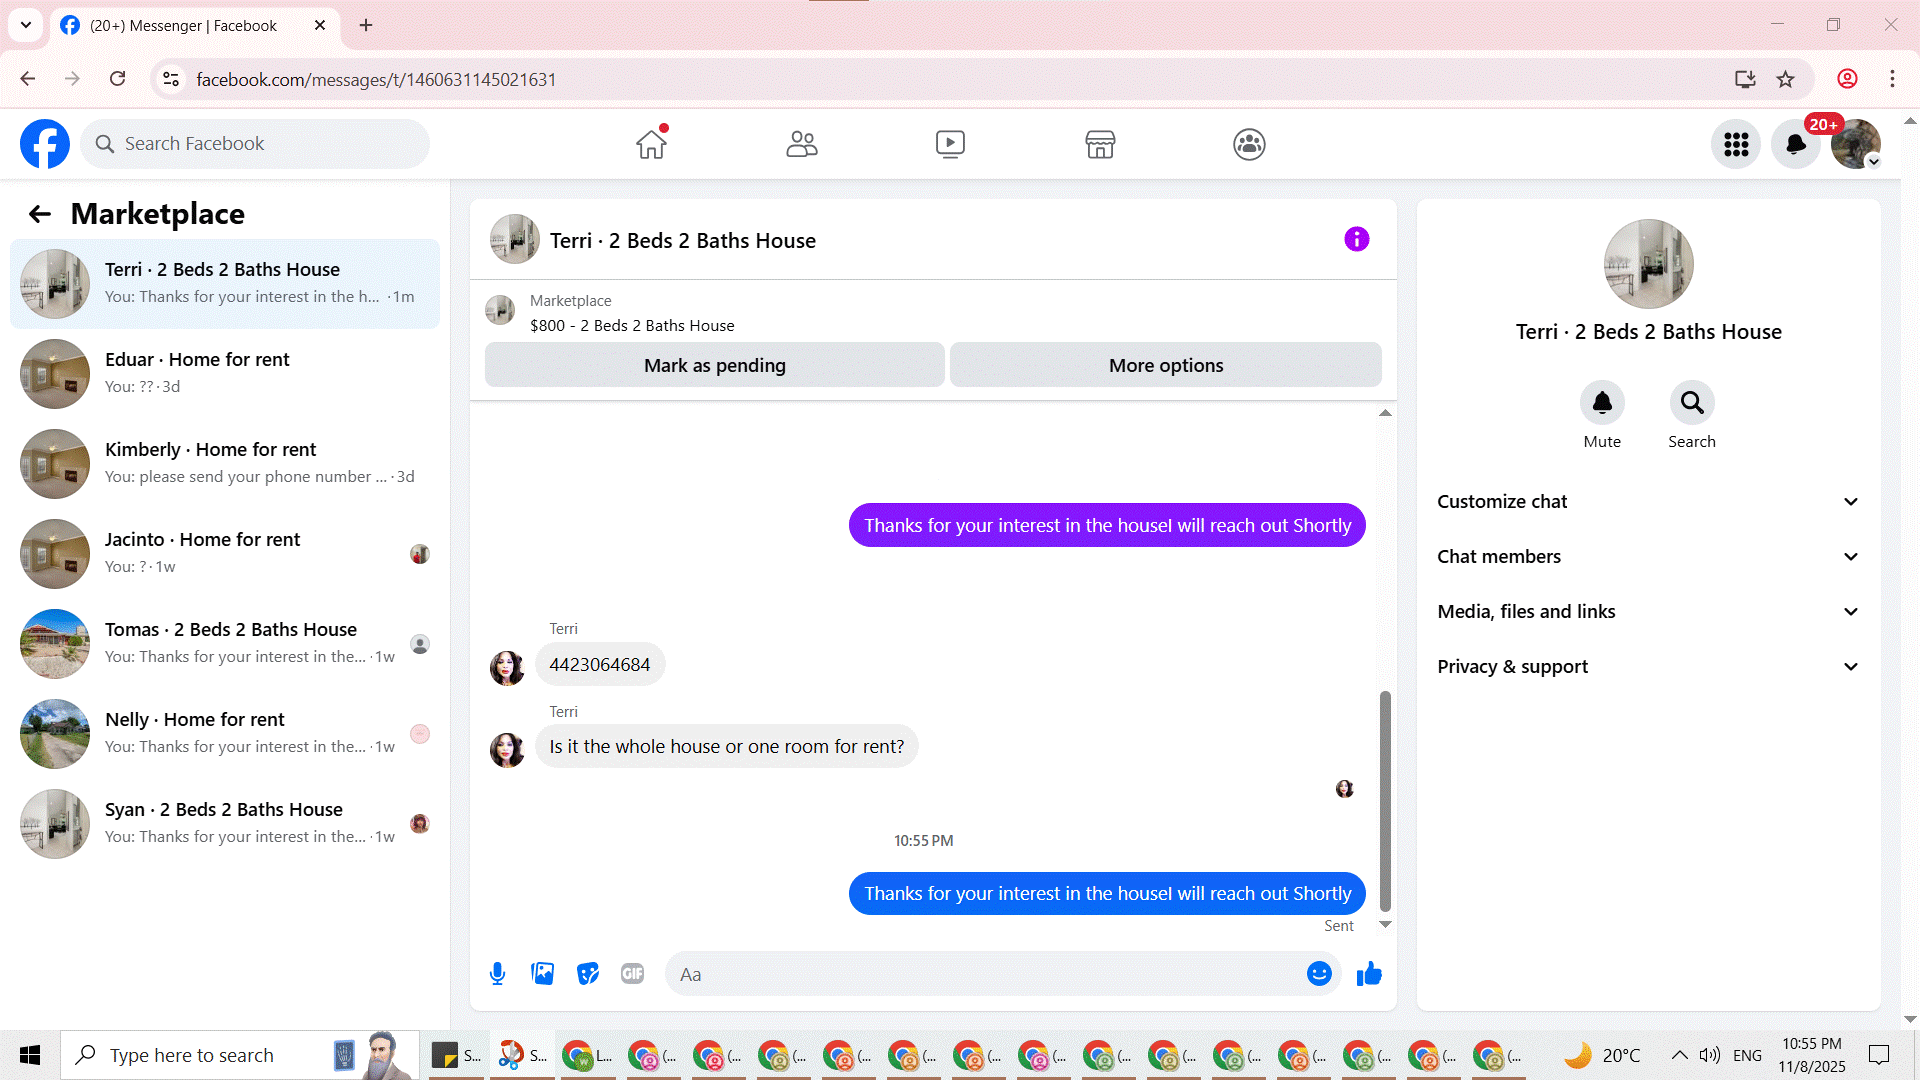Open the GIF picker
Image resolution: width=1920 pixels, height=1080 pixels.
coord(632,974)
